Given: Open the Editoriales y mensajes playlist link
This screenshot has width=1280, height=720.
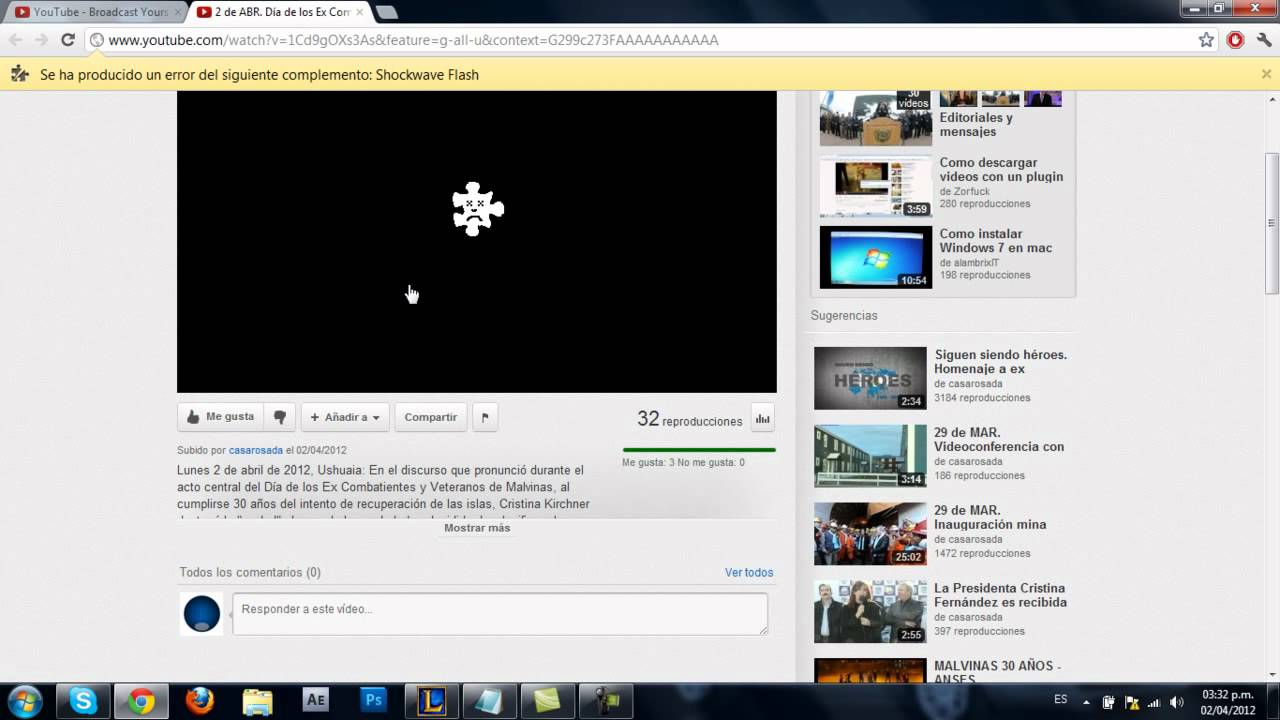Looking at the screenshot, I should point(976,125).
